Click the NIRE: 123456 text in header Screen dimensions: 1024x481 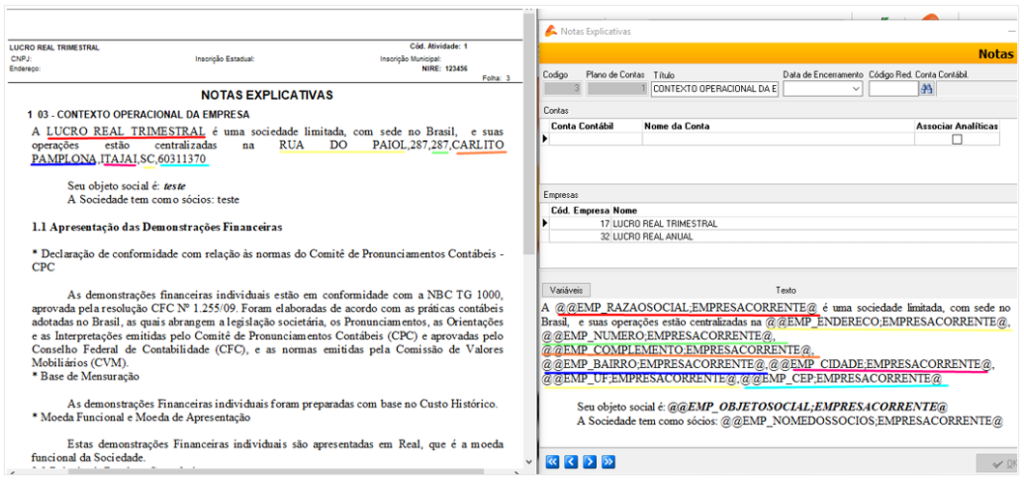pyautogui.click(x=444, y=68)
